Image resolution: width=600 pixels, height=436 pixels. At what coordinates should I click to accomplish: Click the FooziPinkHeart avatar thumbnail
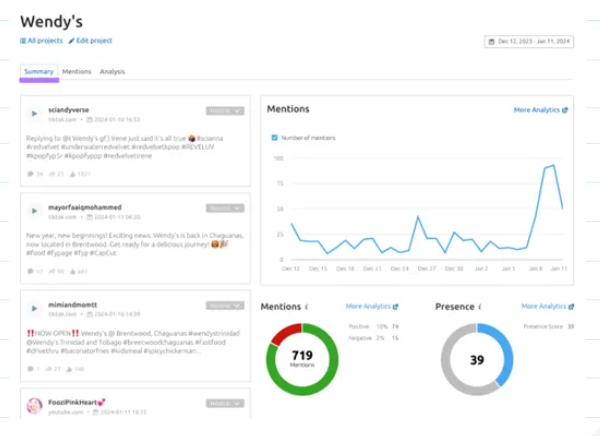(x=34, y=406)
